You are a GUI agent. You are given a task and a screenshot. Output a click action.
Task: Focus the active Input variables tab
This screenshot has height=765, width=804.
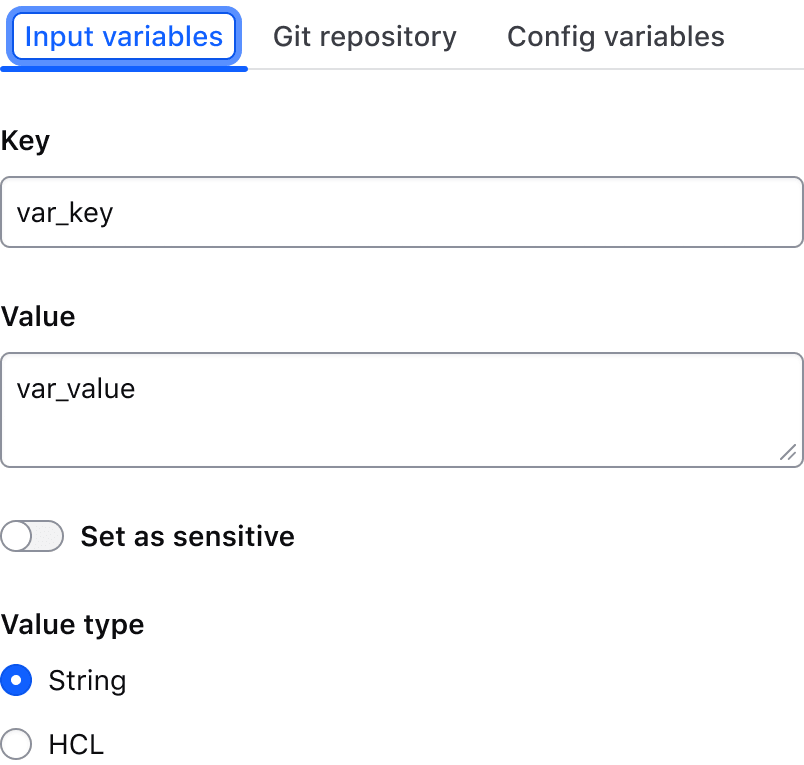(123, 36)
